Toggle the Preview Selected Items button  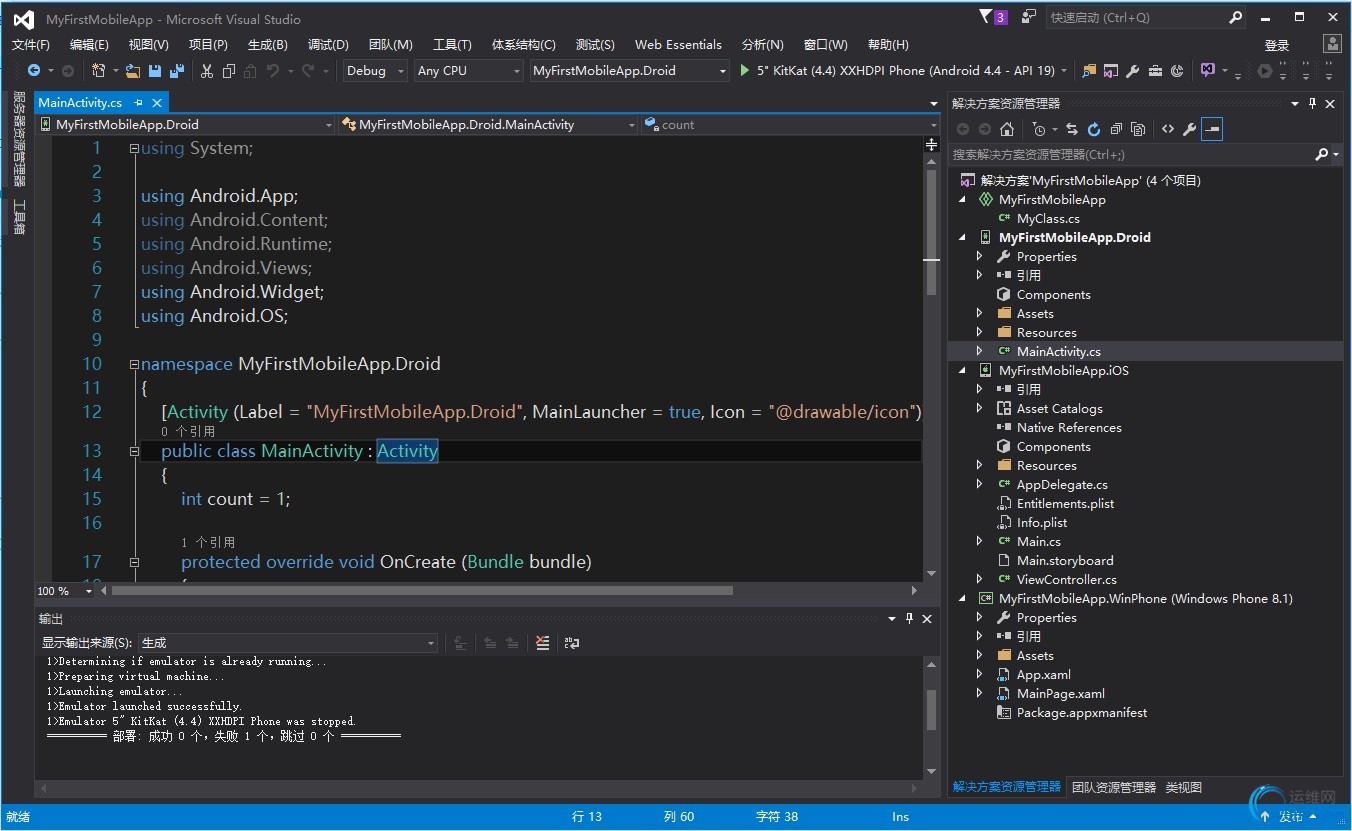pyautogui.click(x=1212, y=129)
